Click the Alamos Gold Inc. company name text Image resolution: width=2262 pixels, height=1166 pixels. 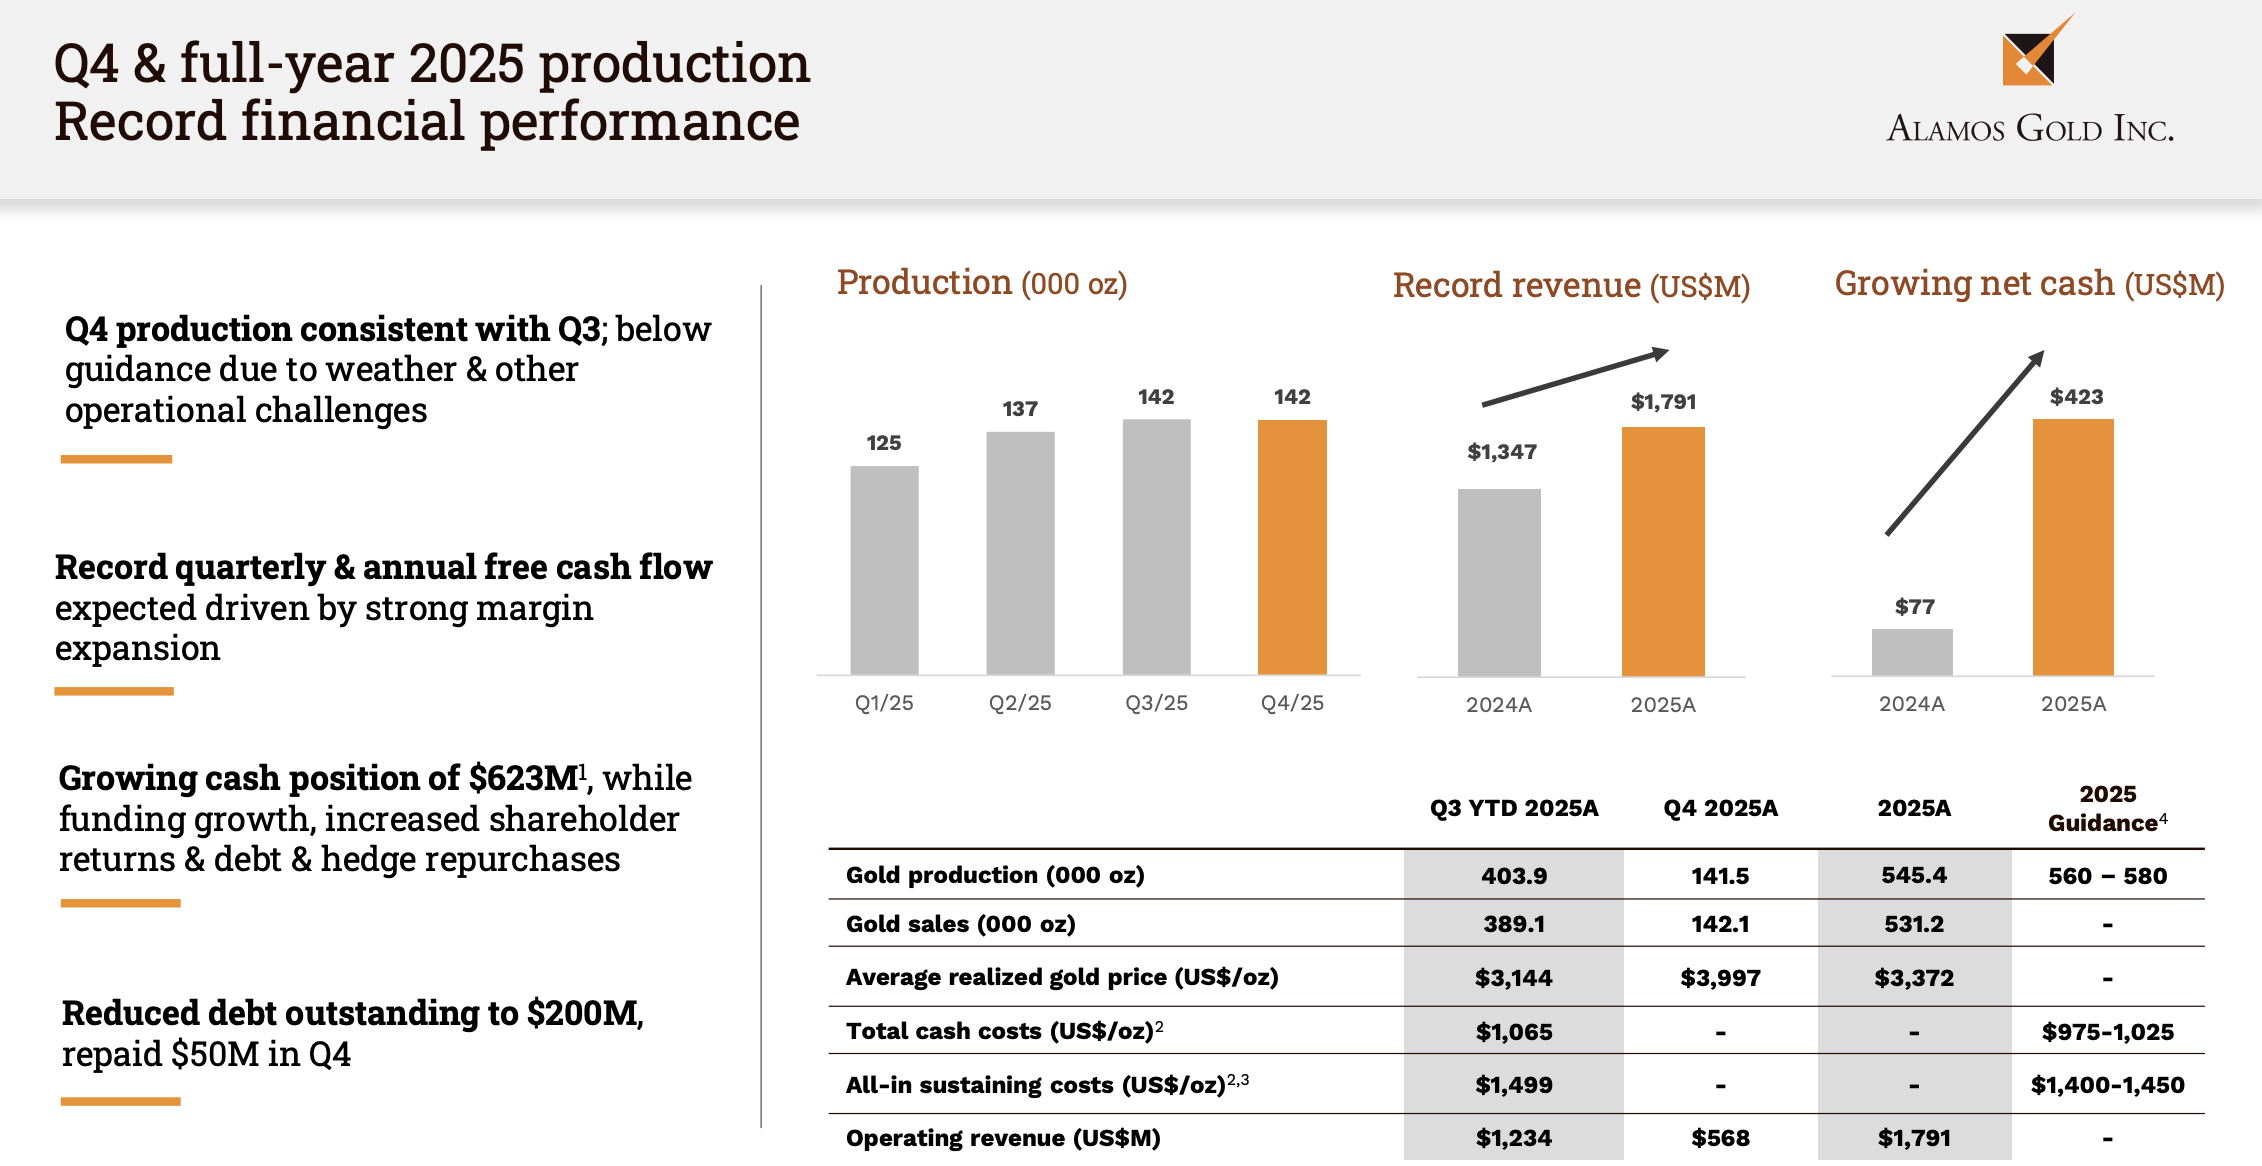2029,129
